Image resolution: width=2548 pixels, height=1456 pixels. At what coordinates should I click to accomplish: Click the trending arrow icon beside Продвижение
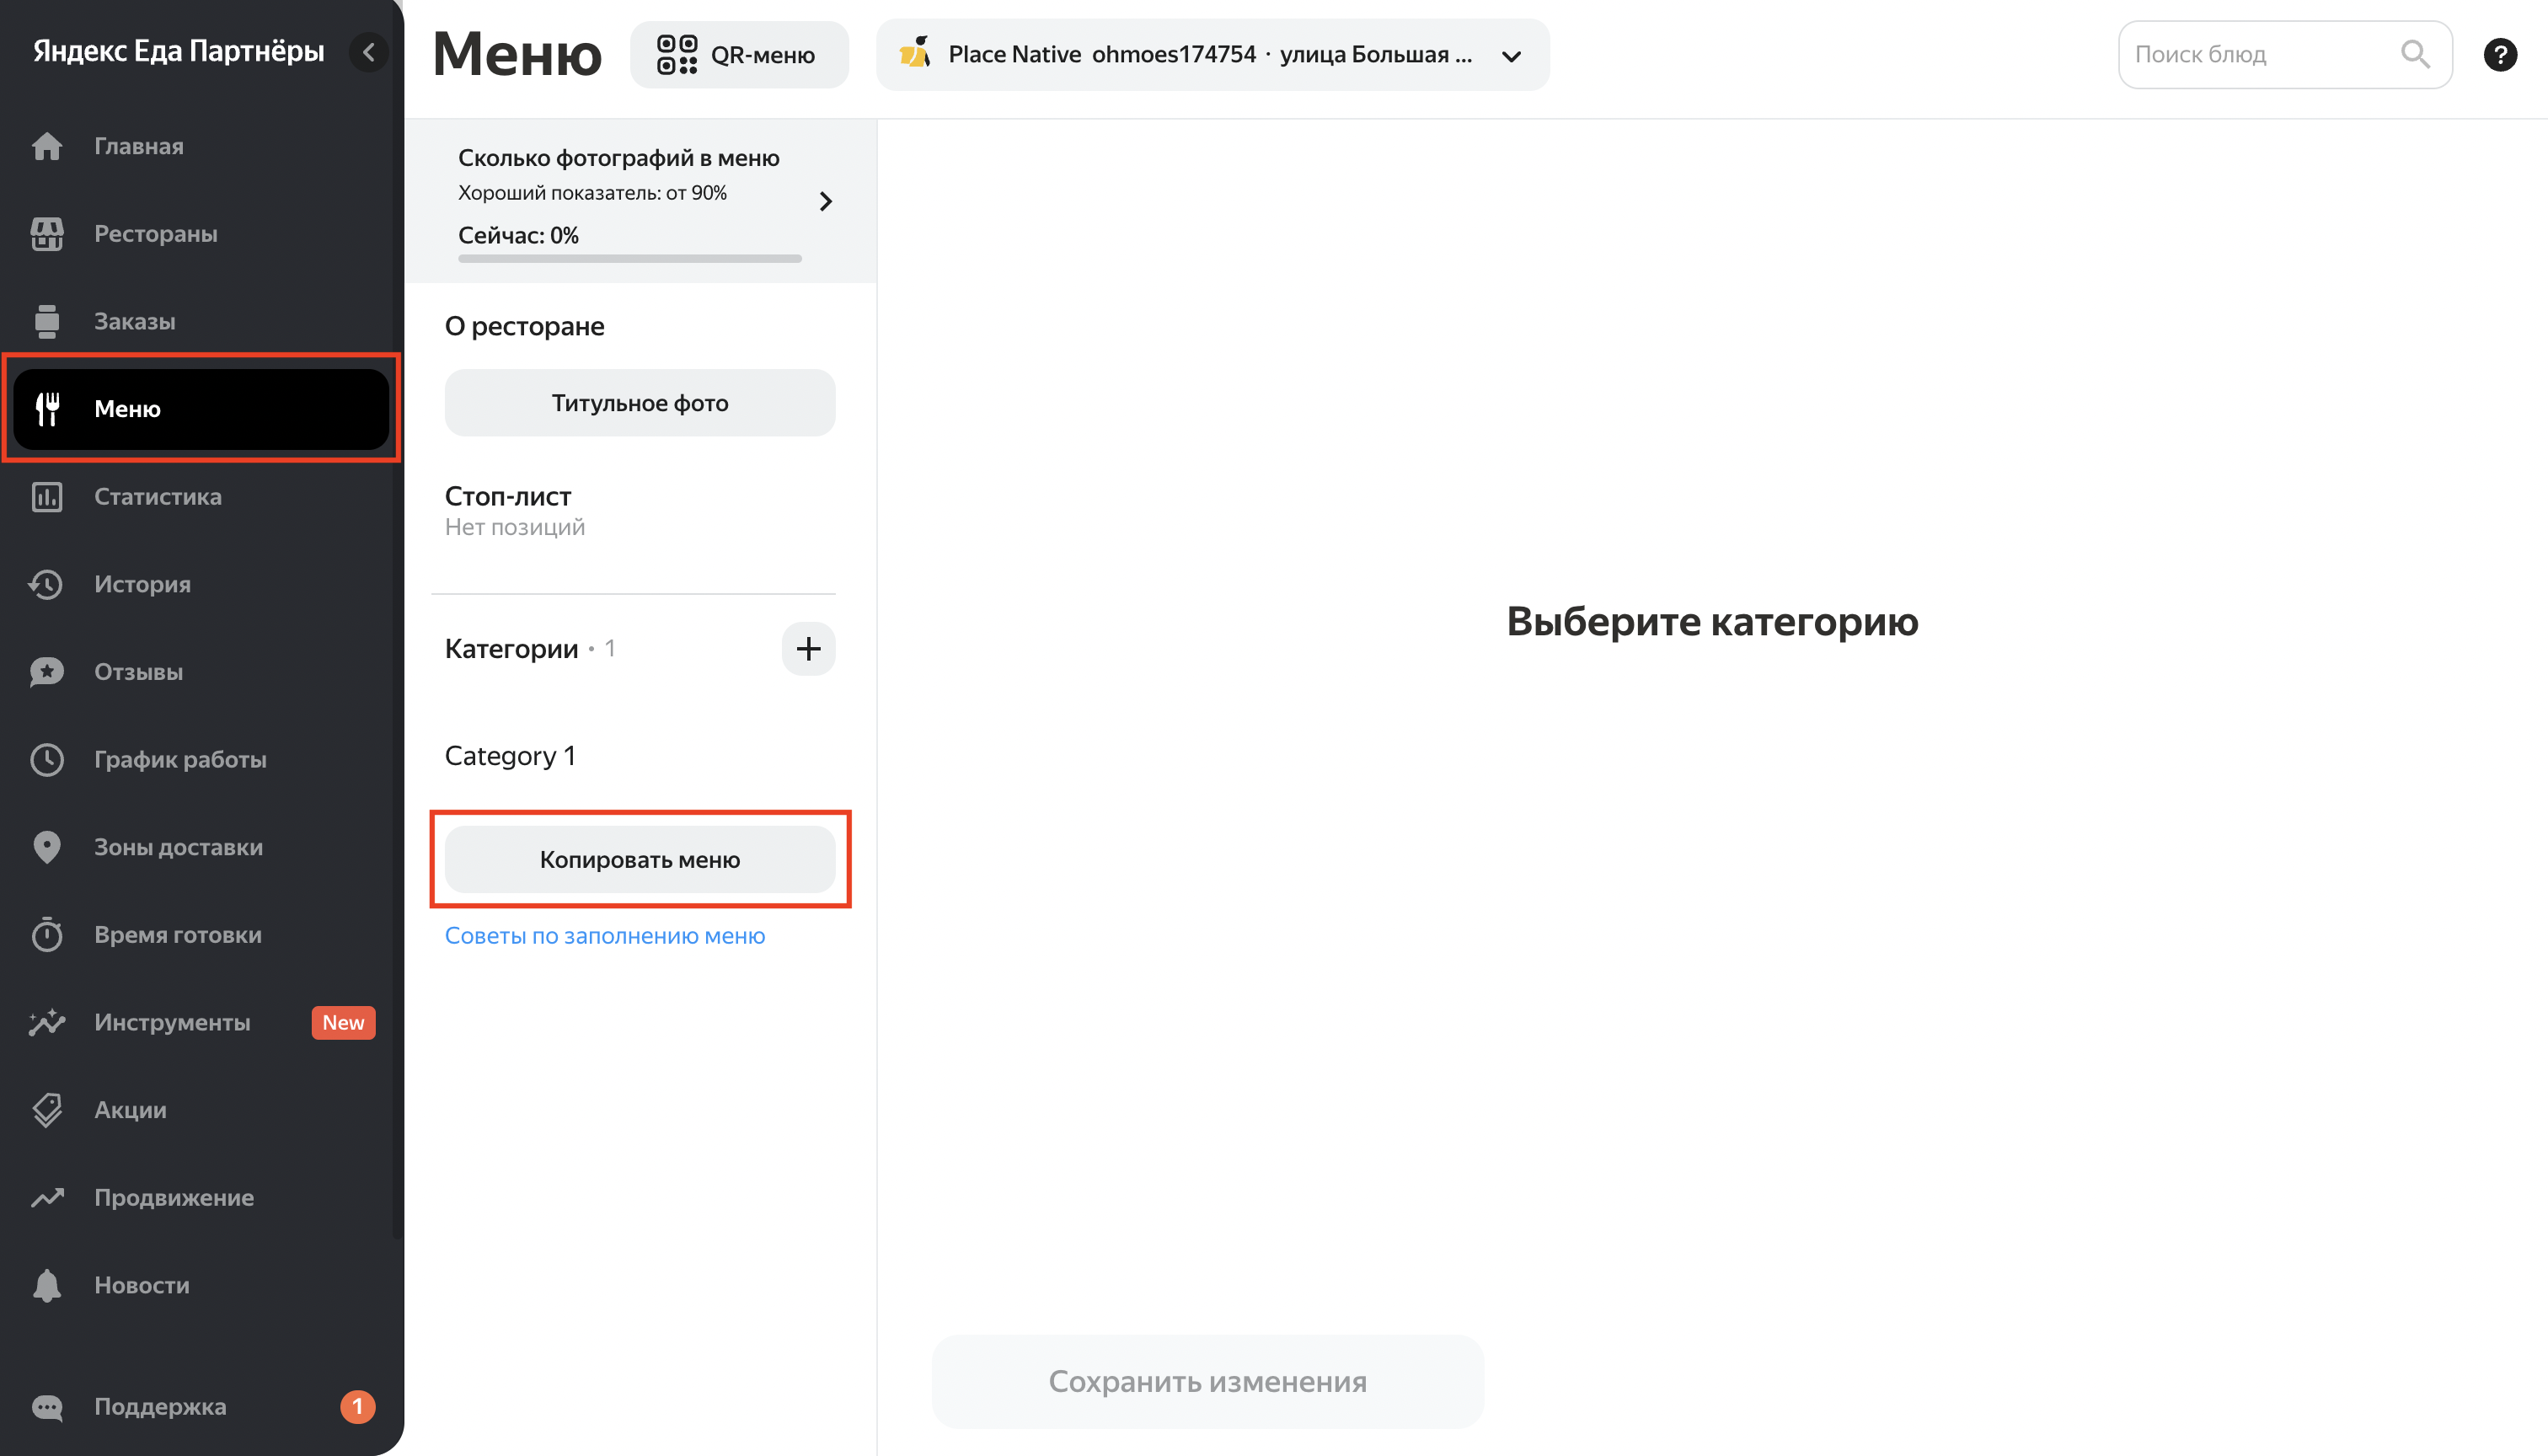point(47,1198)
